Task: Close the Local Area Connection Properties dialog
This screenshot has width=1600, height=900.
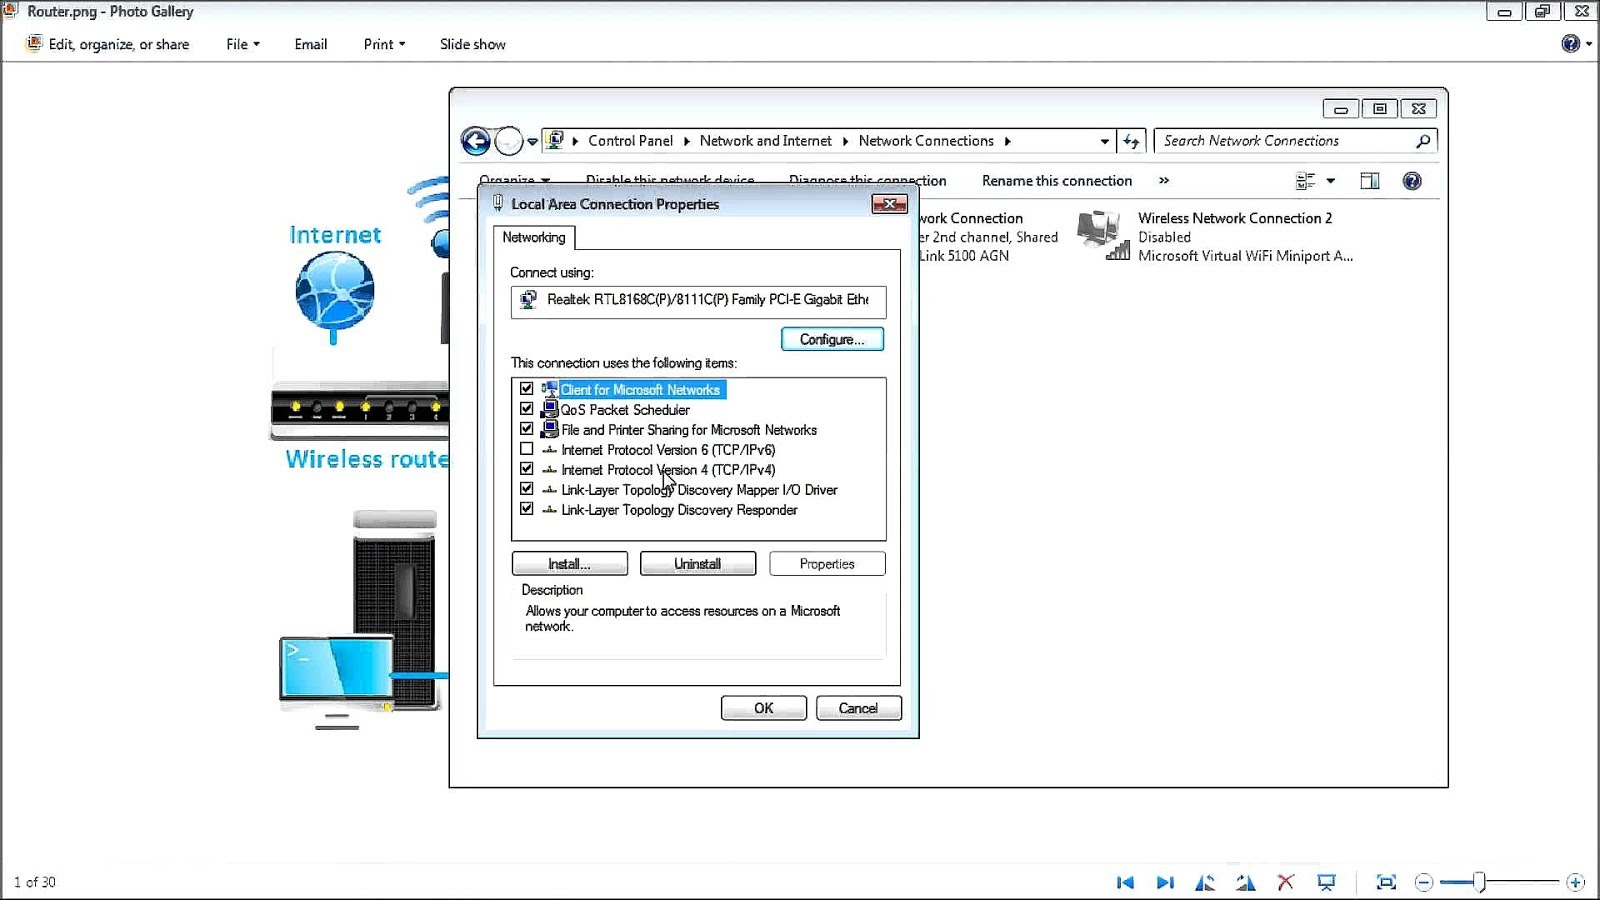Action: tap(889, 204)
